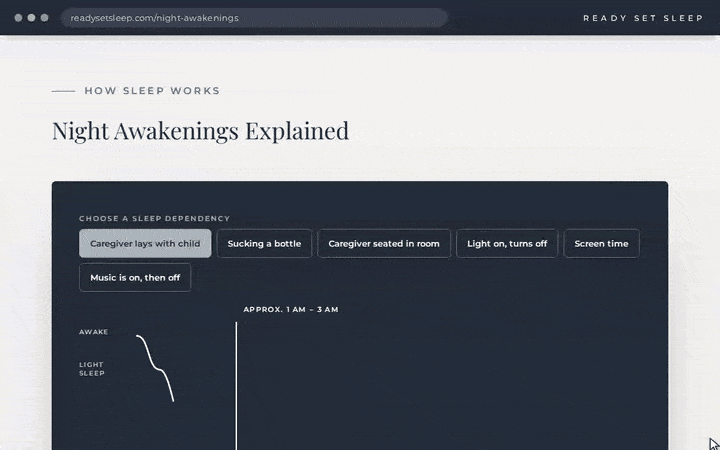
Task: Choose the 'Screen time' dependency
Action: (602, 243)
